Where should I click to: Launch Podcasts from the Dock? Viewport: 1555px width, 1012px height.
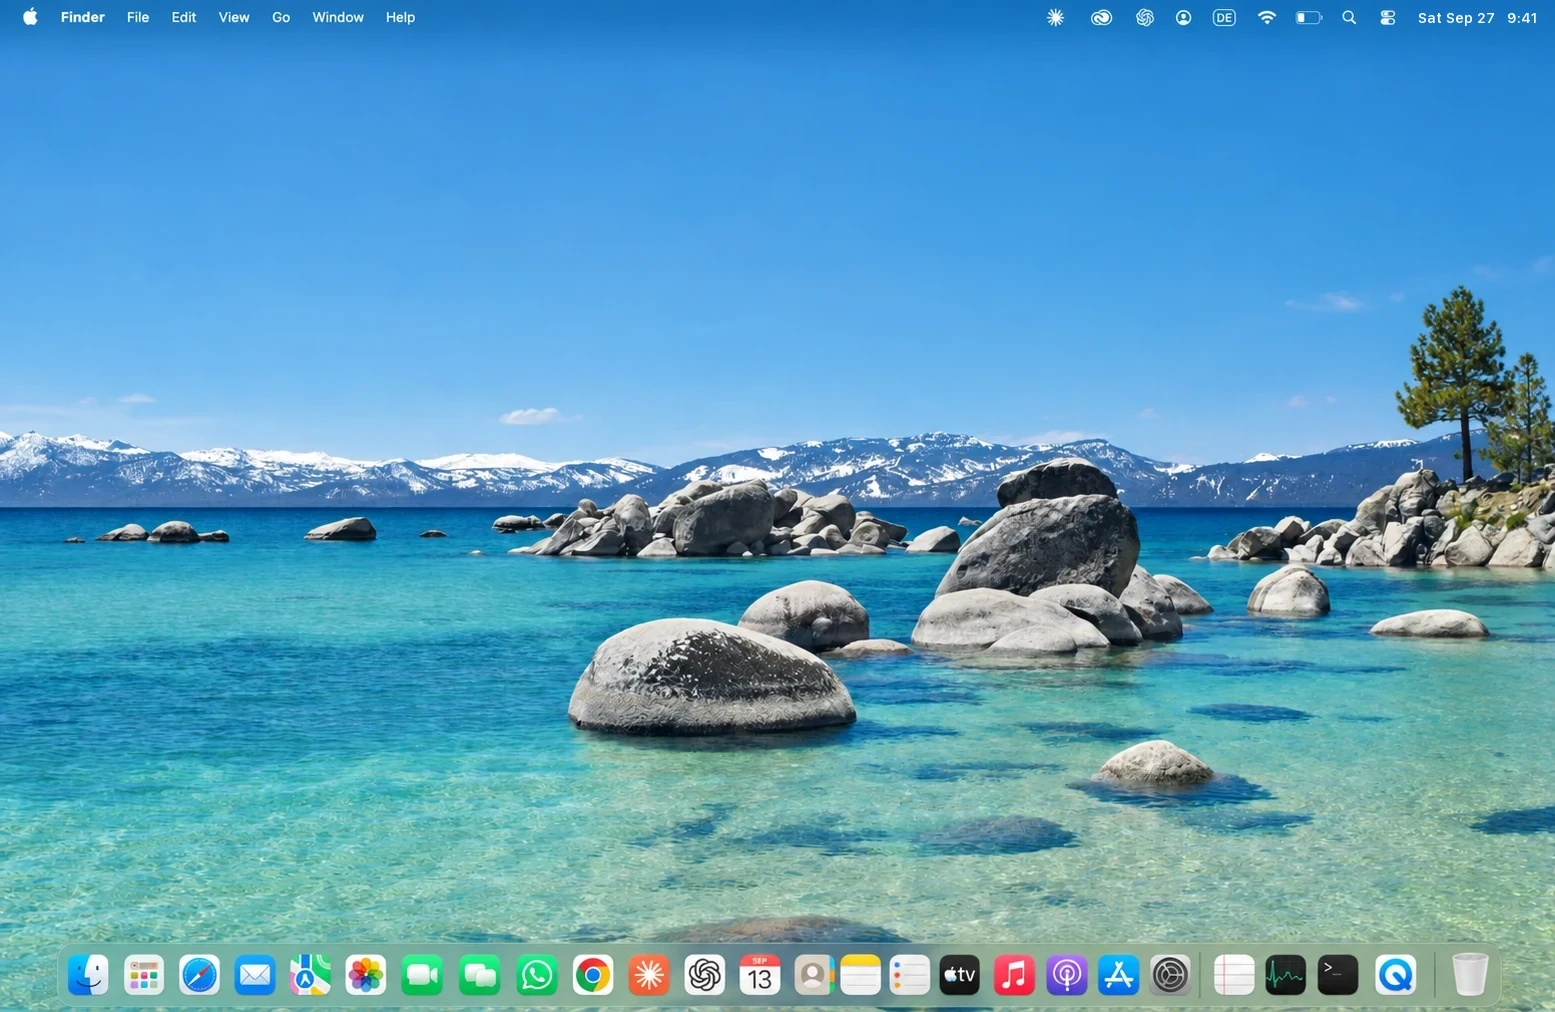1067,975
